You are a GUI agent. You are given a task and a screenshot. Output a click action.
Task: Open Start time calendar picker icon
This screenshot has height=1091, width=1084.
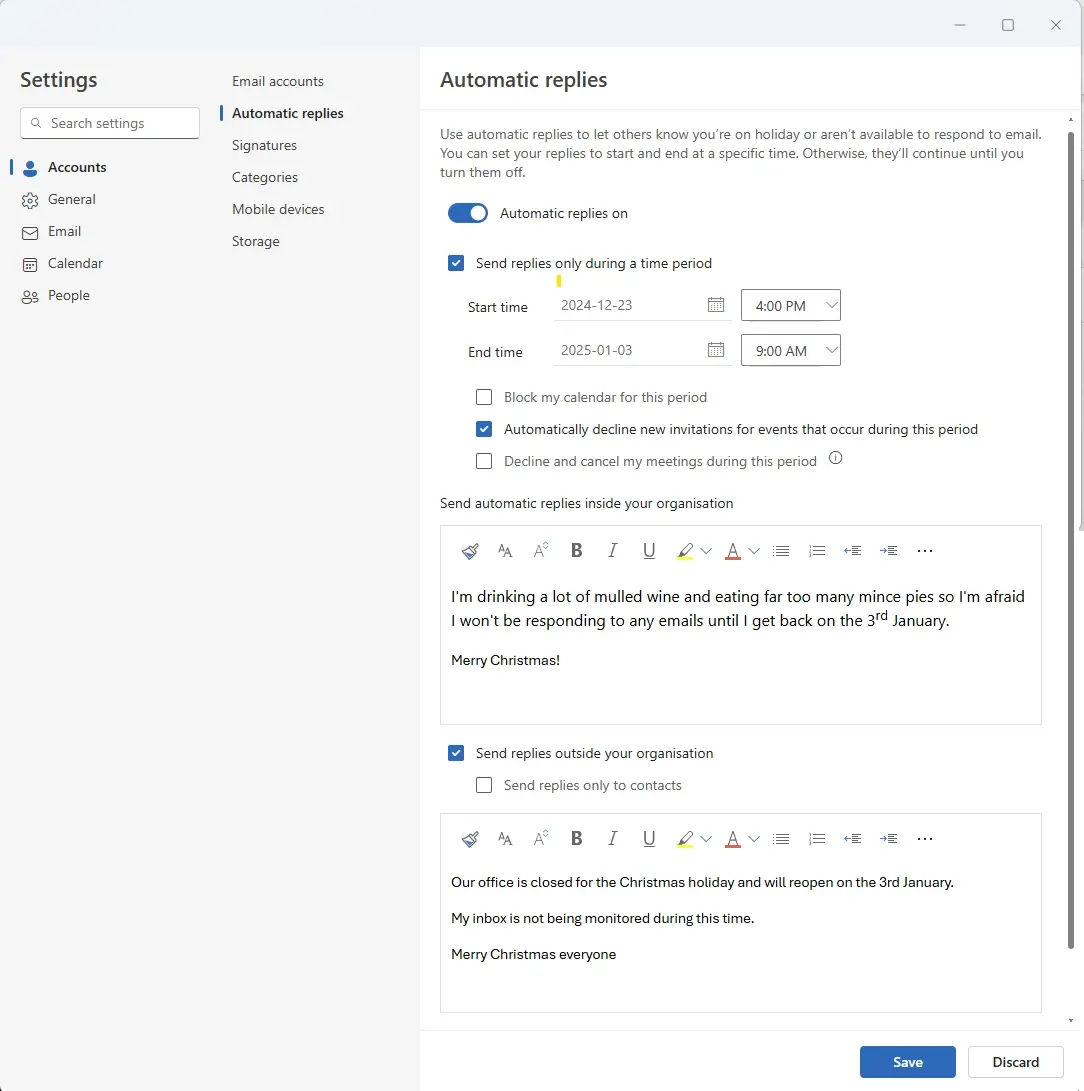click(716, 305)
